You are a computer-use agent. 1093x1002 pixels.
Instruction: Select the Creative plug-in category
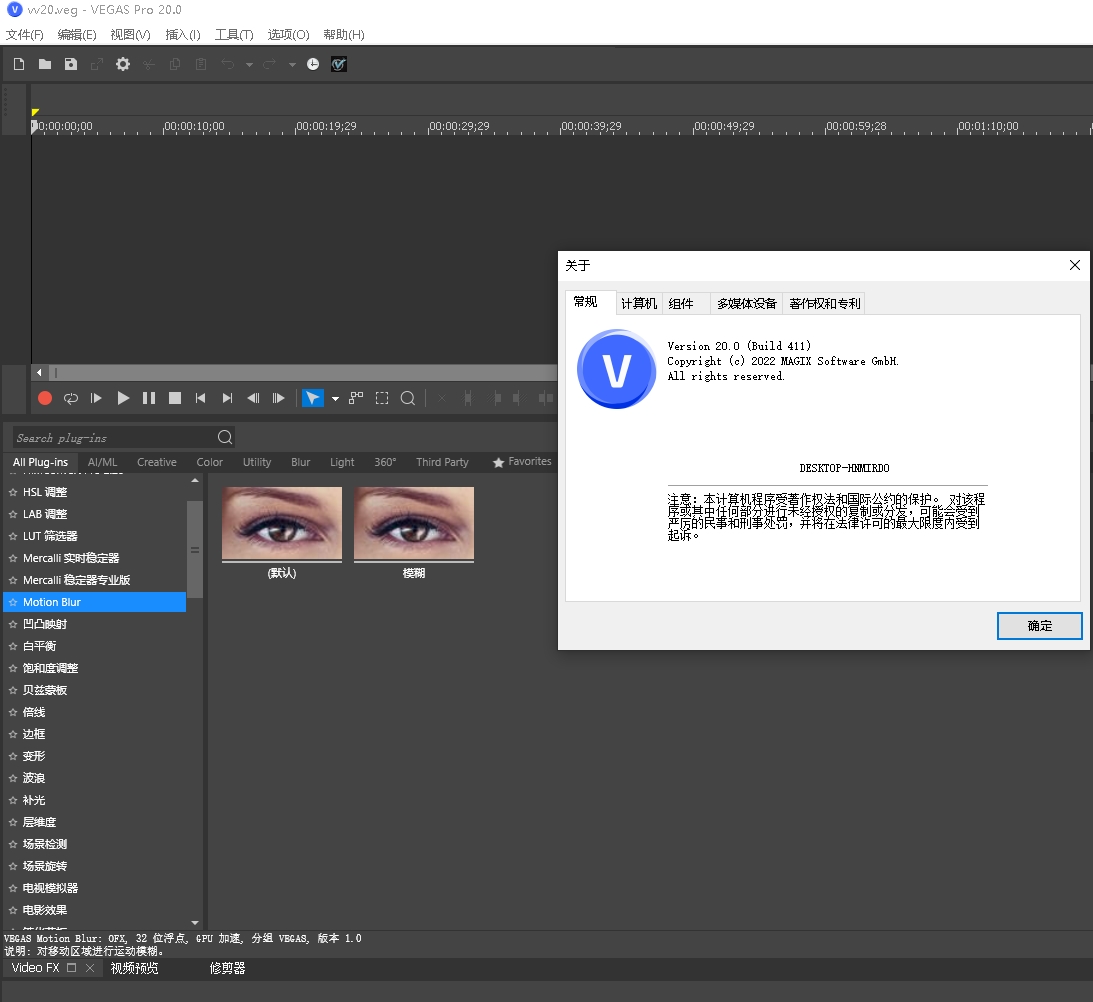157,462
